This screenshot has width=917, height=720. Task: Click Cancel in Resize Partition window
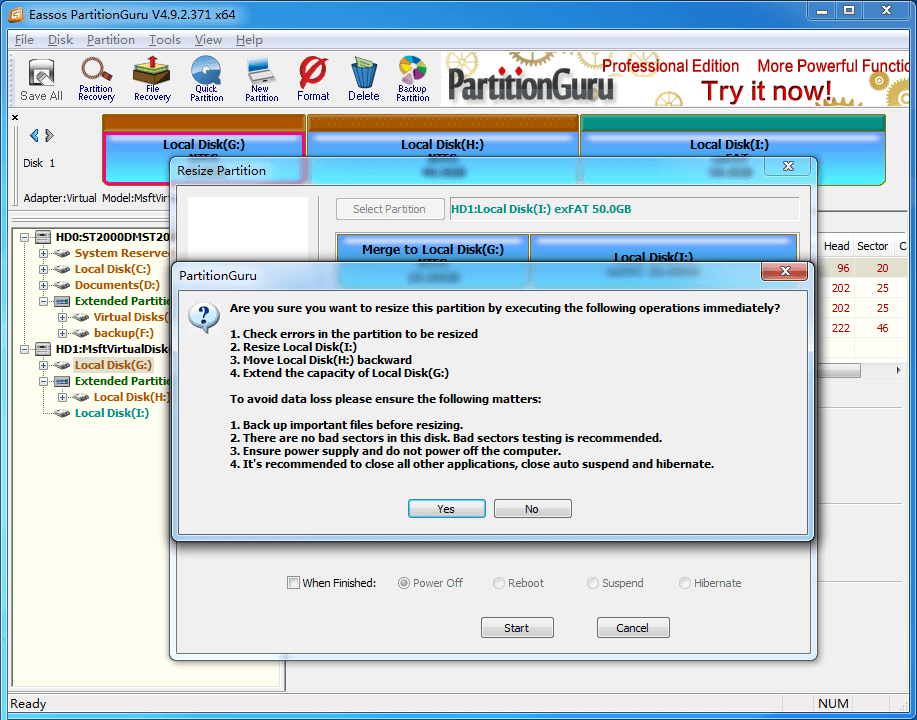pyautogui.click(x=633, y=628)
